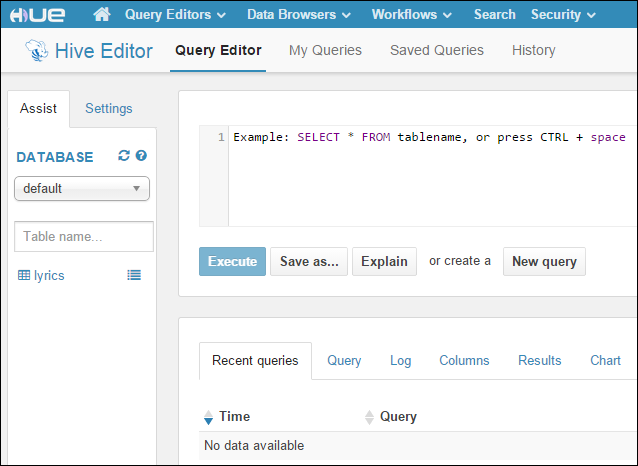
Task: Click inside the query editor text area
Action: tap(432, 176)
